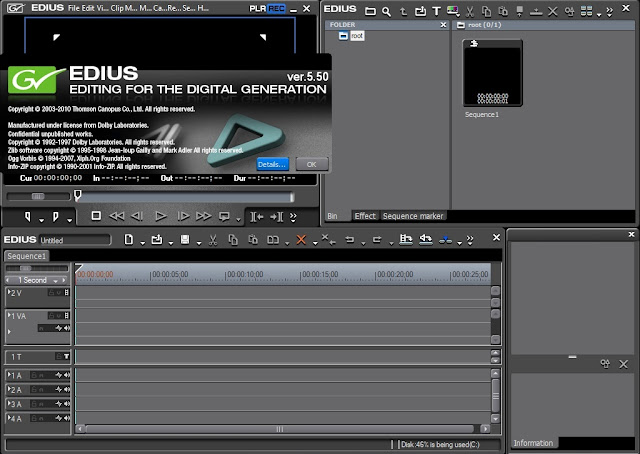Viewport: 640px width, 454px height.
Task: Step to previous frame
Action: 137,216
